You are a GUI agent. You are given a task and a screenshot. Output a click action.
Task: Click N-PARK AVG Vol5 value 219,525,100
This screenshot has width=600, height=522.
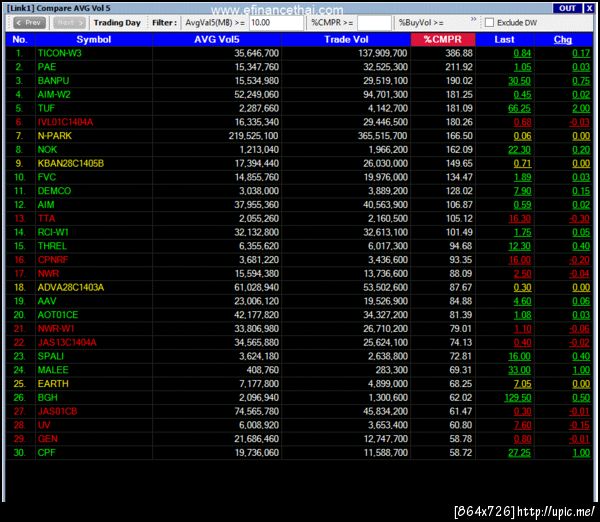(254, 136)
